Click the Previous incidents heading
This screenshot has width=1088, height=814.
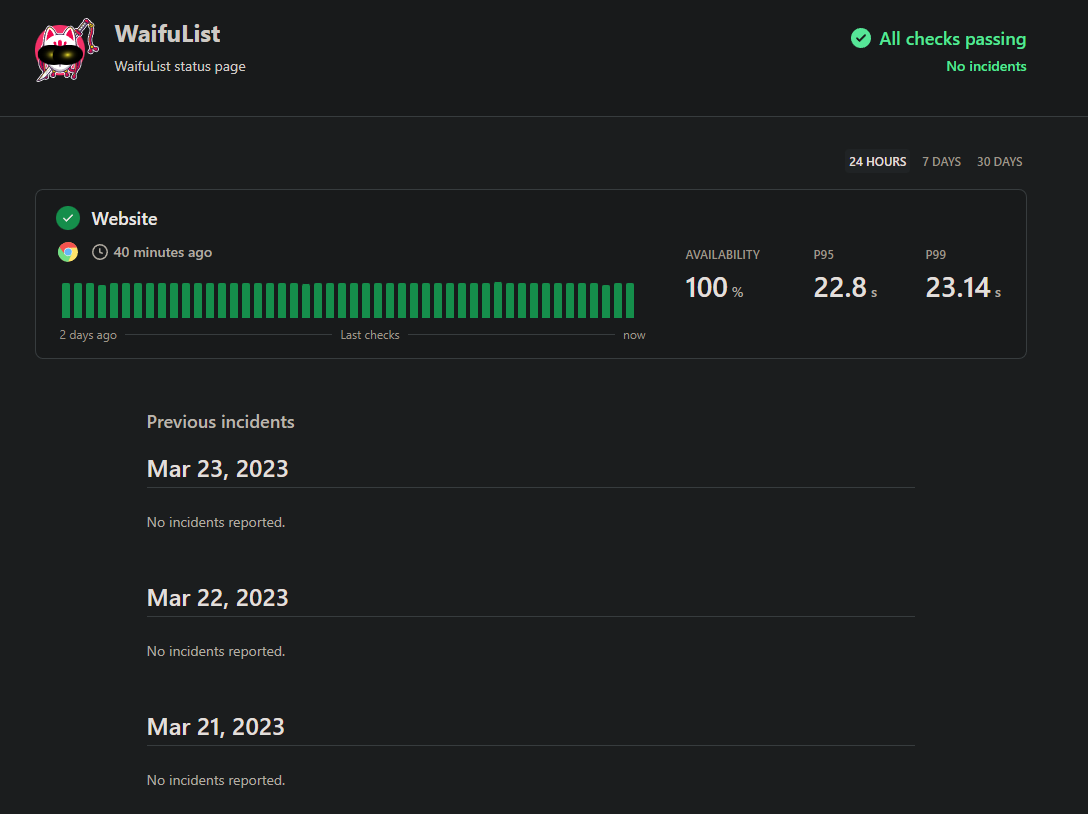click(x=220, y=422)
